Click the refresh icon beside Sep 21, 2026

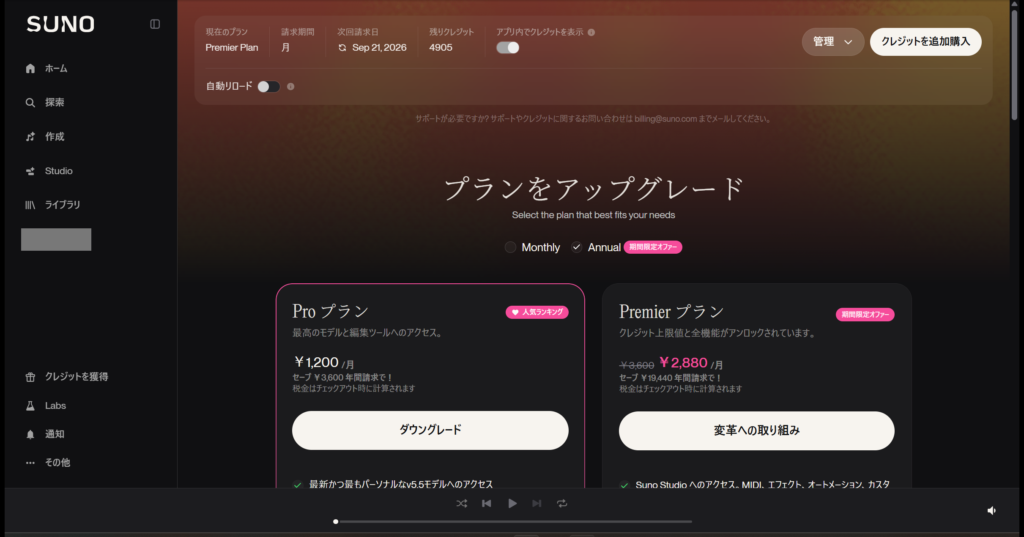click(342, 48)
